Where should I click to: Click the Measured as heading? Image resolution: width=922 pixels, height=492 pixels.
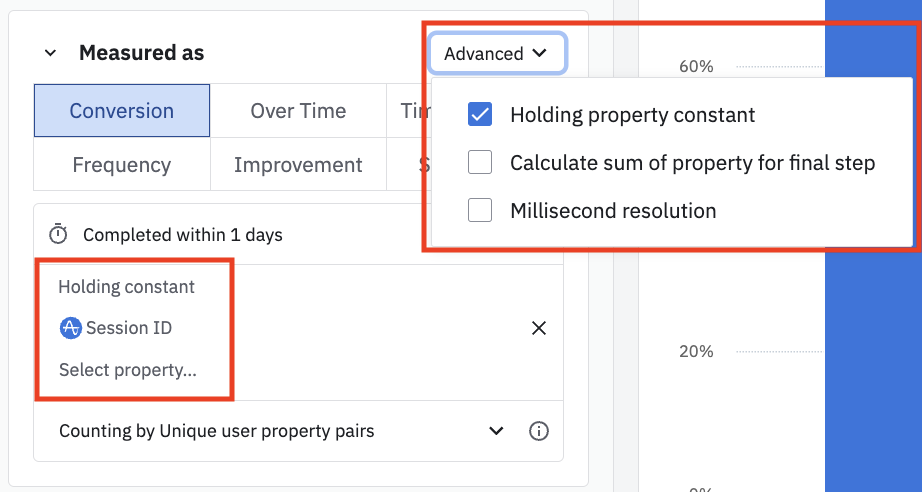(141, 53)
